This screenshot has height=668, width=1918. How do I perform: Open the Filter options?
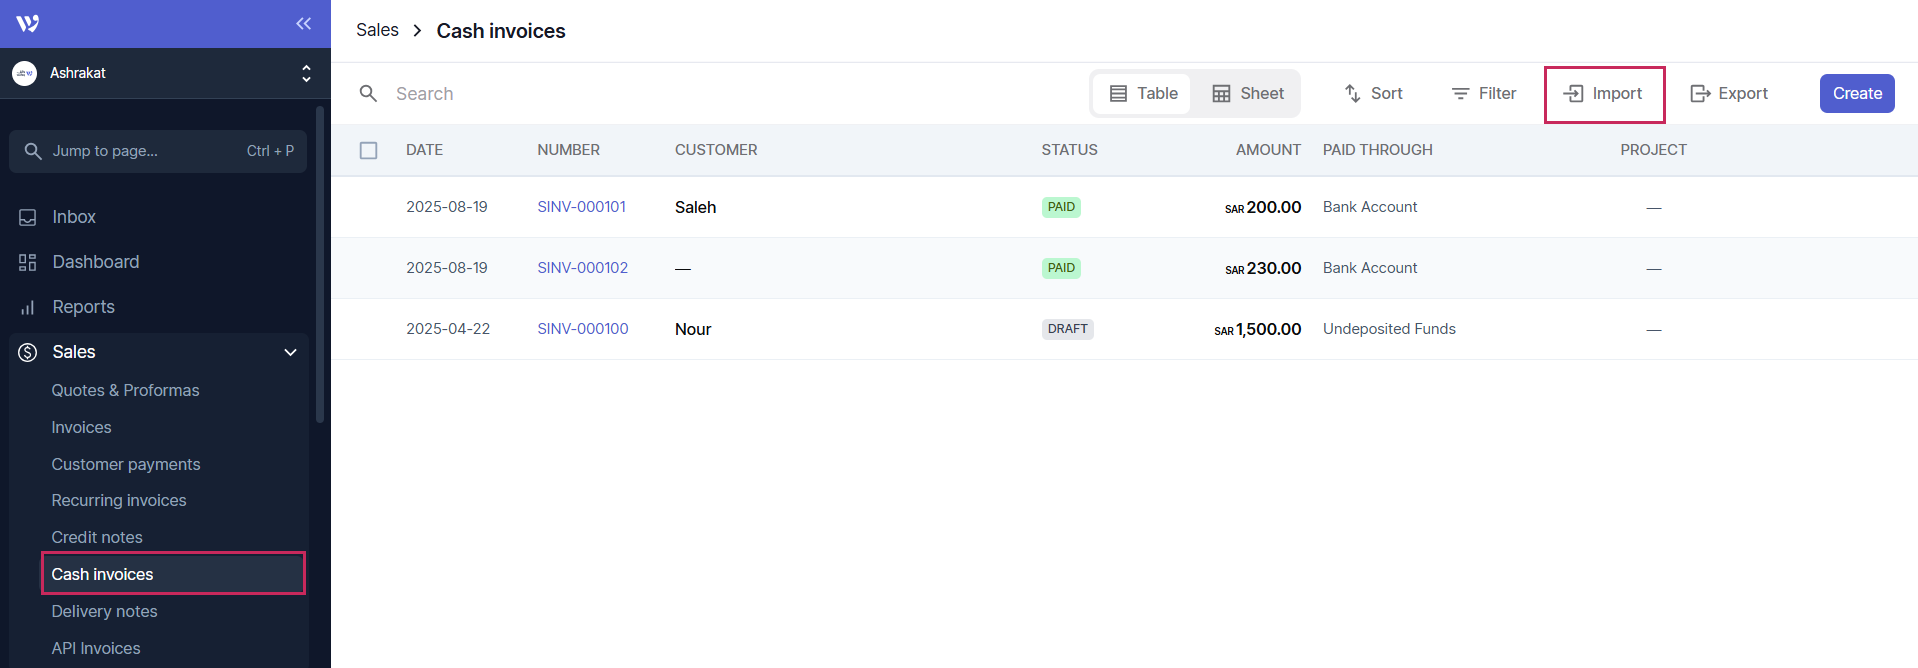pyautogui.click(x=1484, y=94)
